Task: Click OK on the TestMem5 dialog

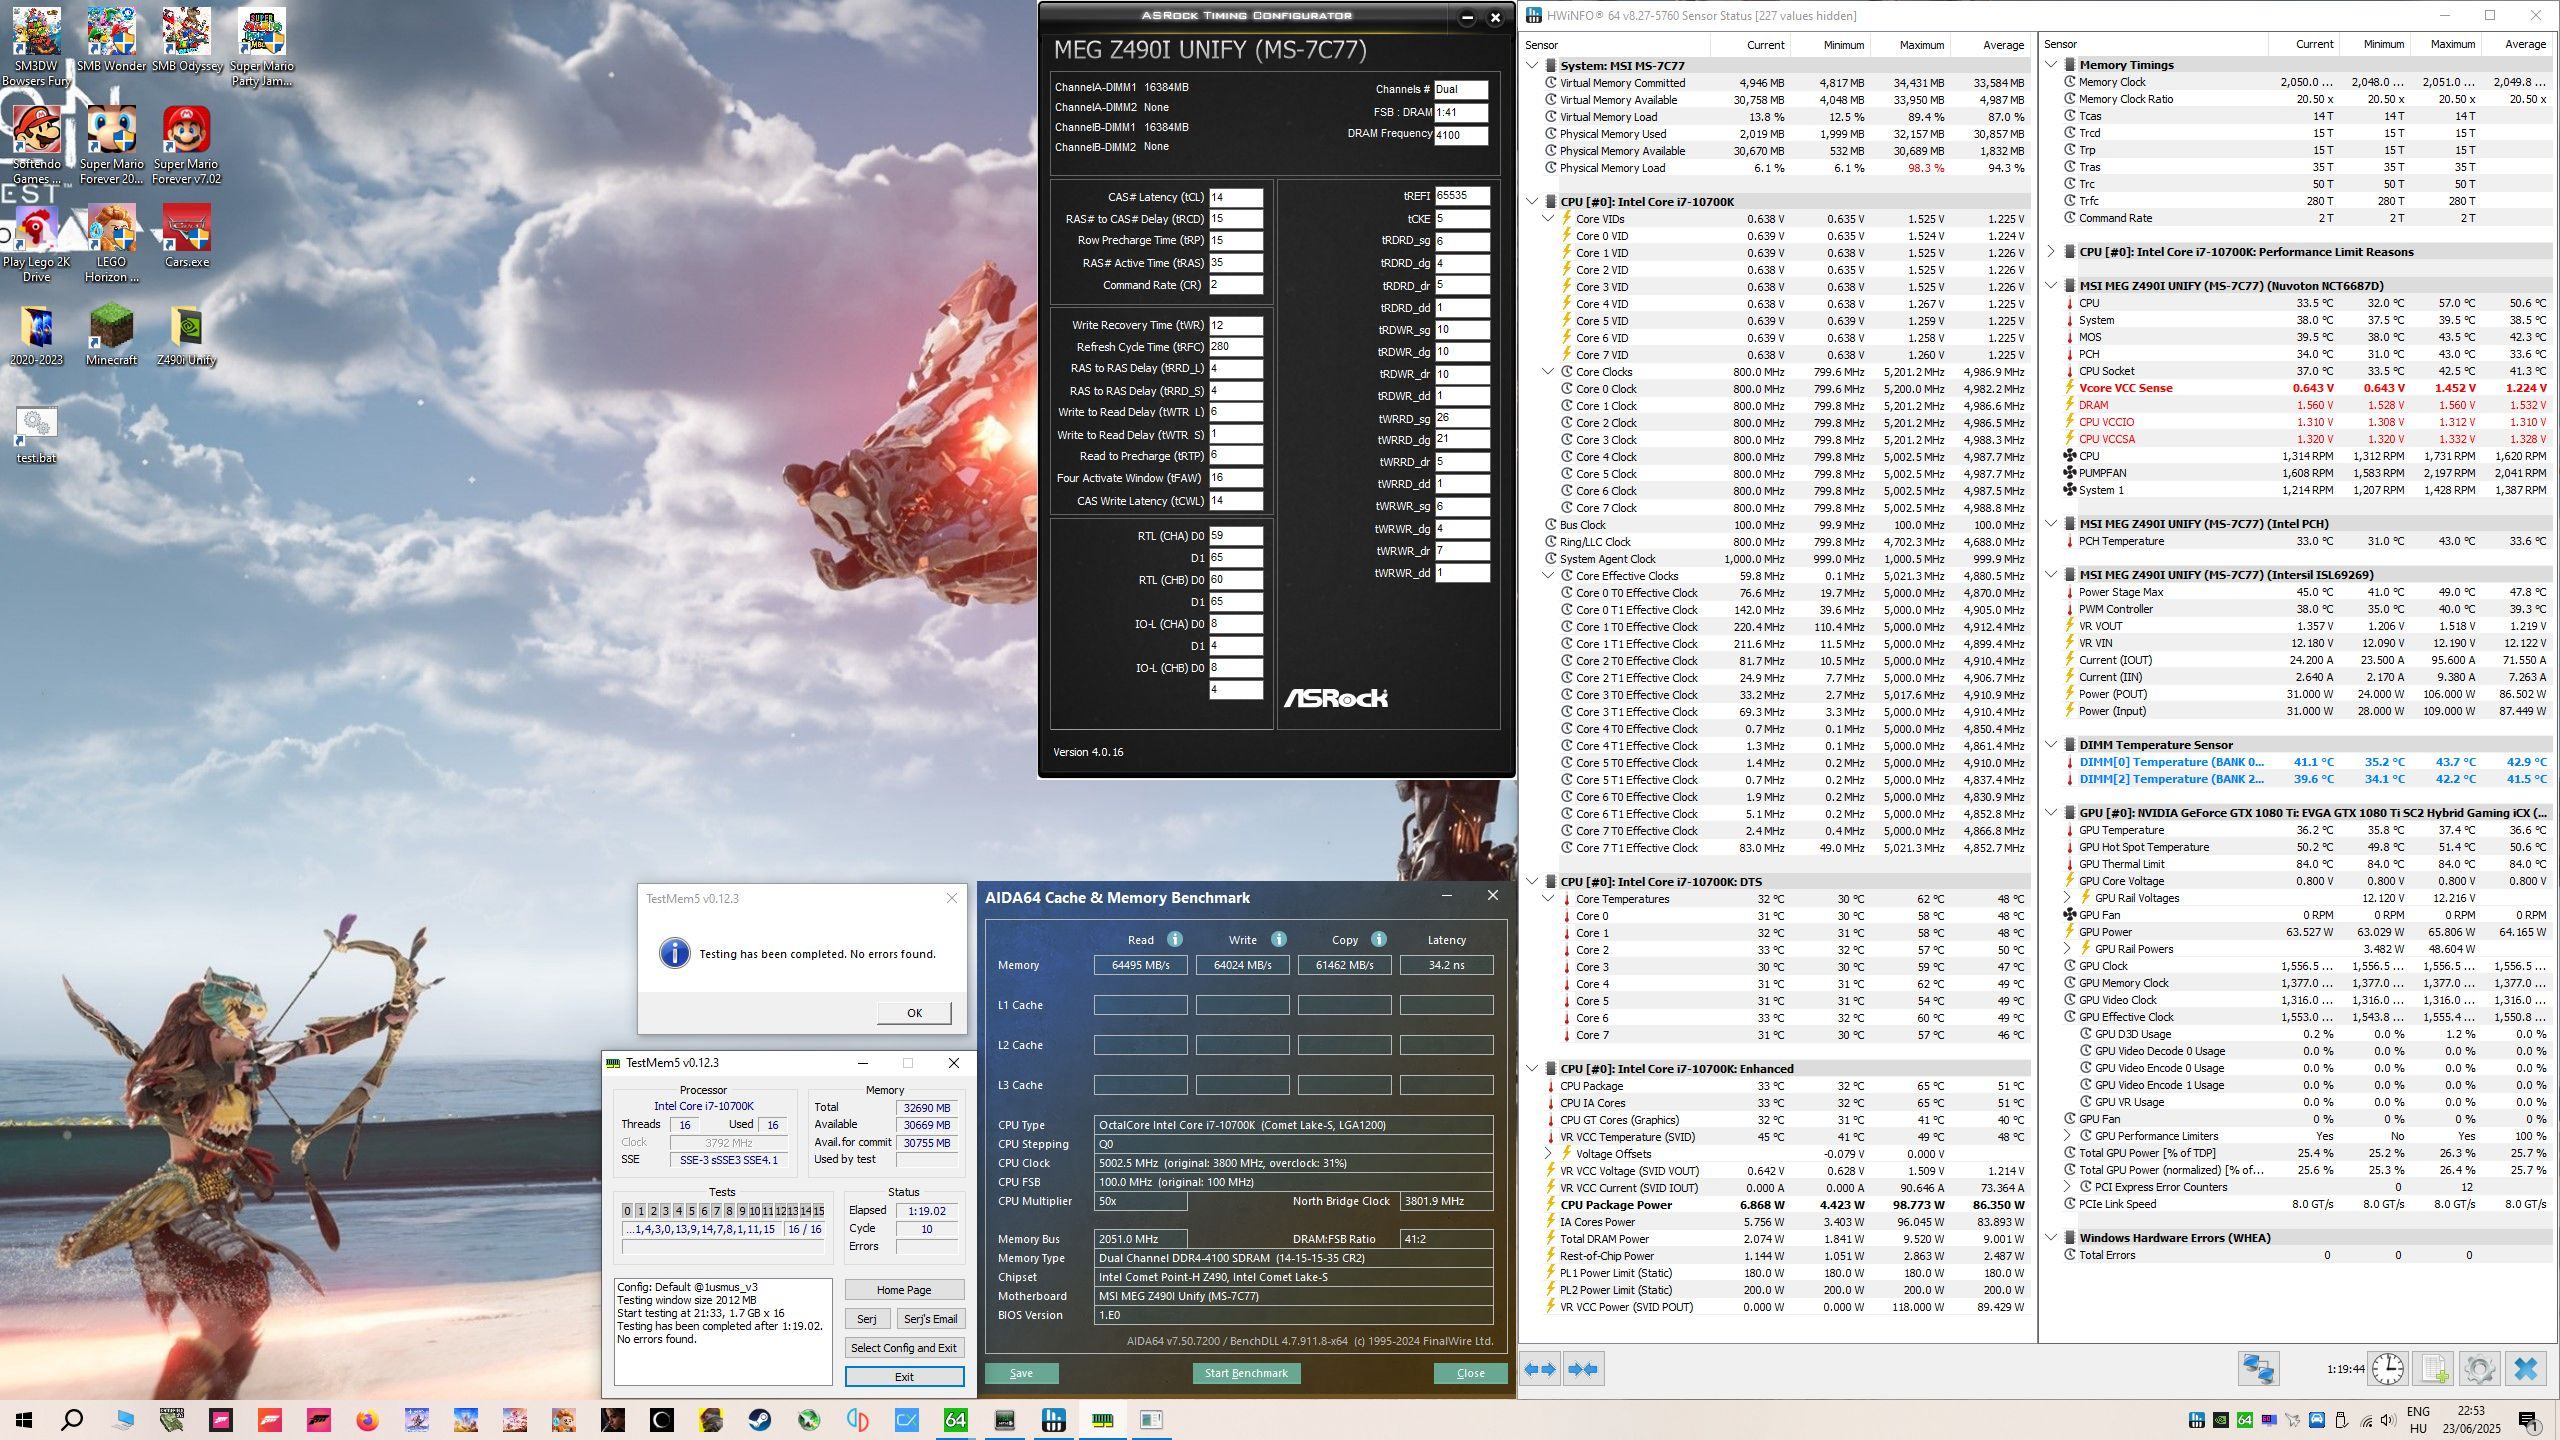Action: click(913, 1013)
